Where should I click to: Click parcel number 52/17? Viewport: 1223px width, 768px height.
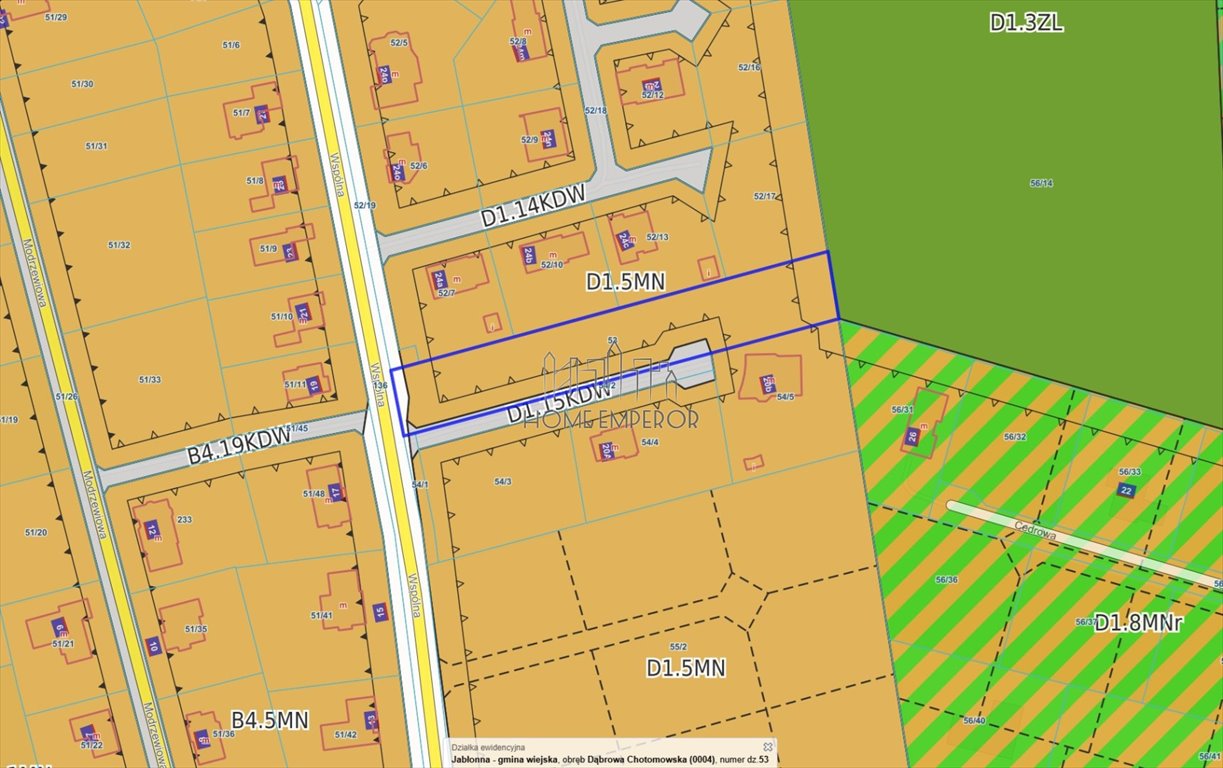(x=765, y=196)
